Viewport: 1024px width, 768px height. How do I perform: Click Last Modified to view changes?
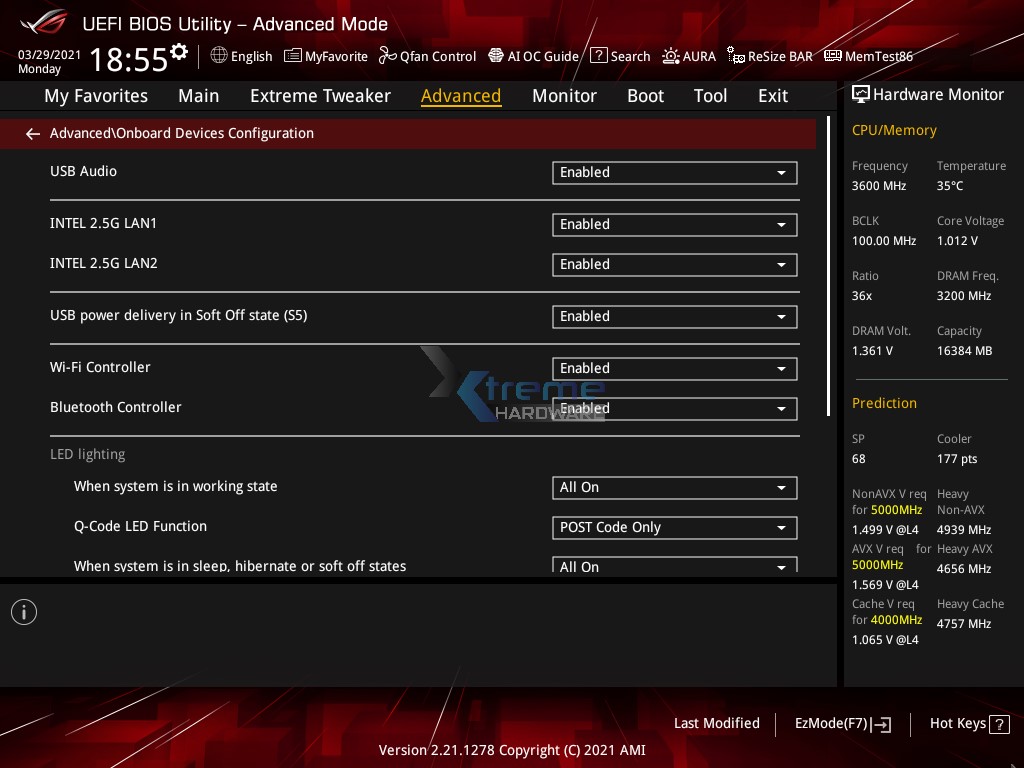716,723
